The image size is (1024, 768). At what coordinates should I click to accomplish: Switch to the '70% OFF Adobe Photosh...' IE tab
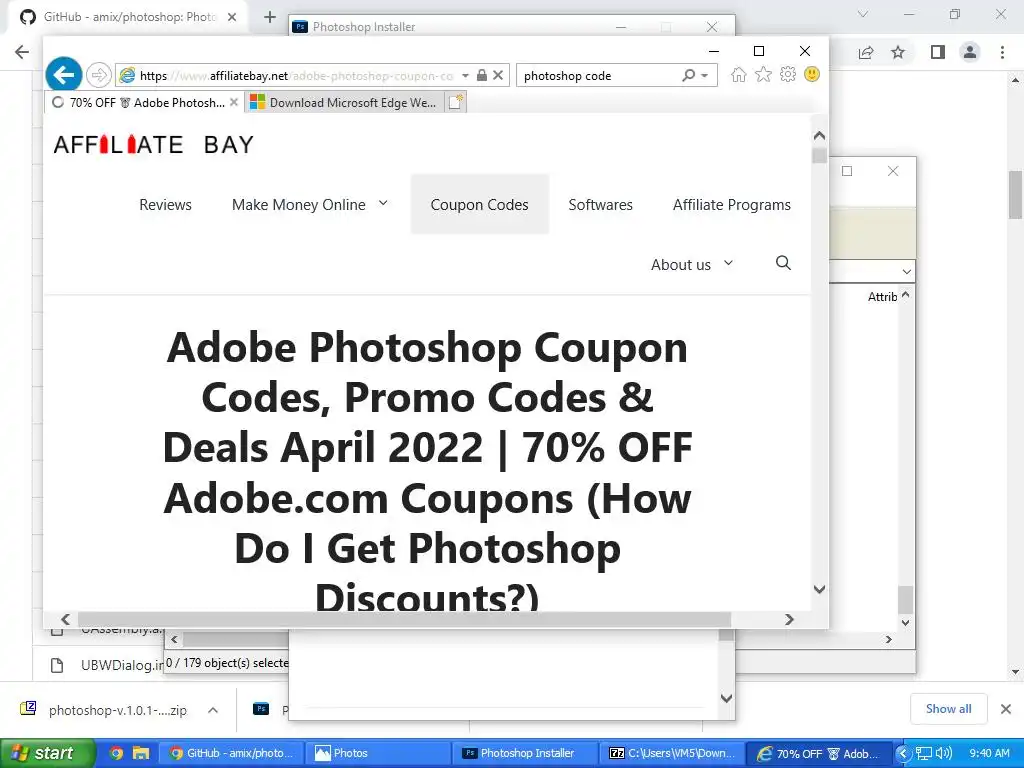[145, 102]
